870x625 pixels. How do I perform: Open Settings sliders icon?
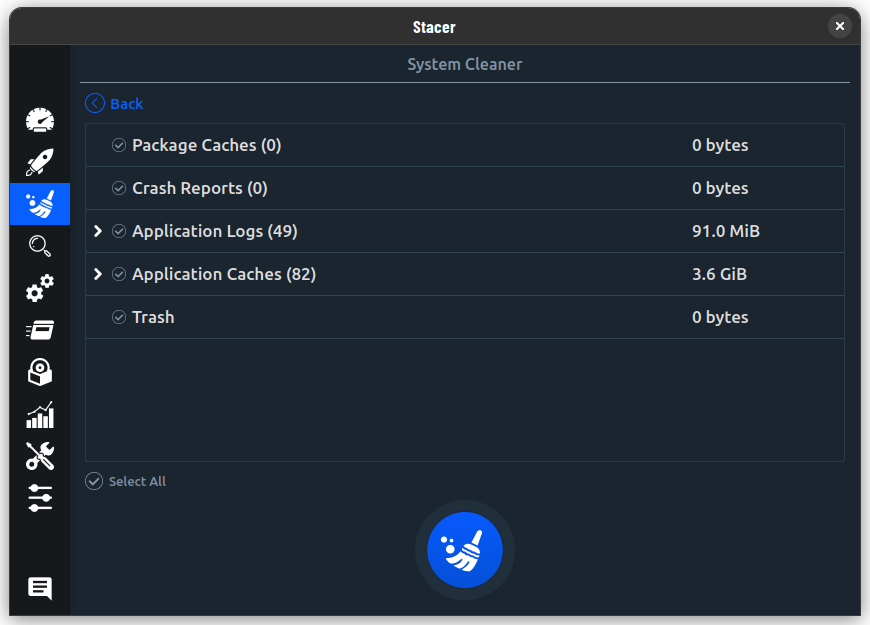pos(40,498)
